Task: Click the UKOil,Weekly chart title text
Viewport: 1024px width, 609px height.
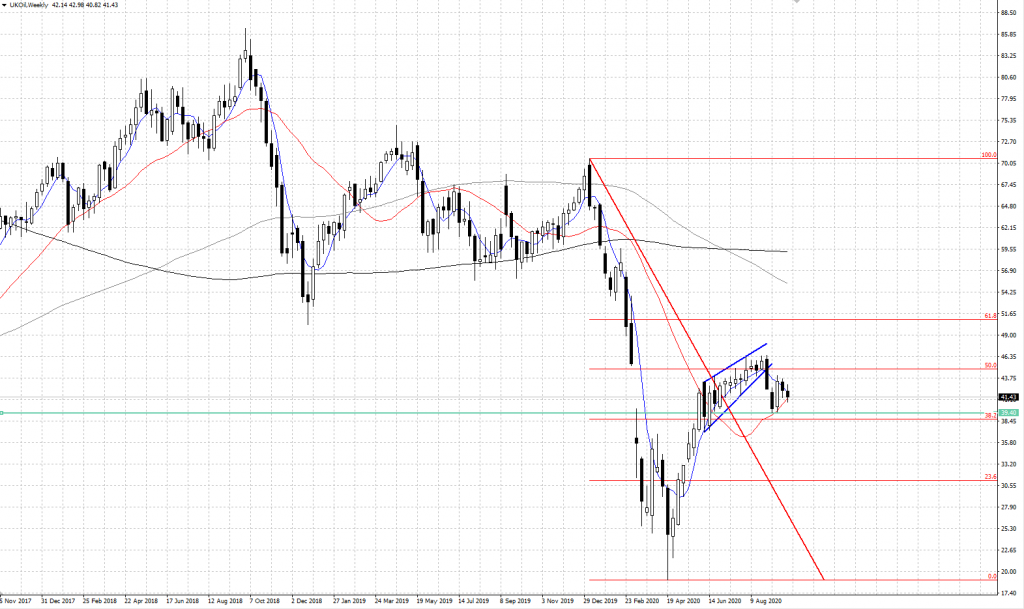Action: point(32,6)
